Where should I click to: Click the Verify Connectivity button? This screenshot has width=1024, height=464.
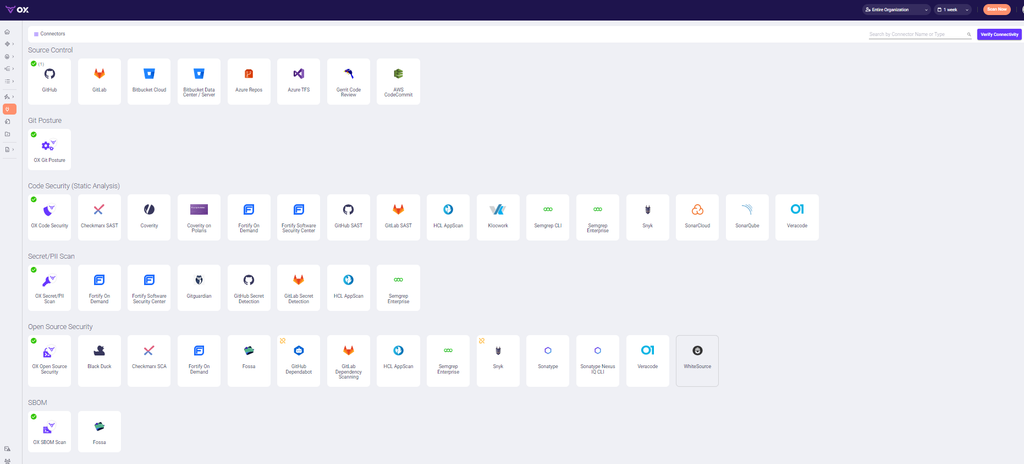(x=999, y=34)
